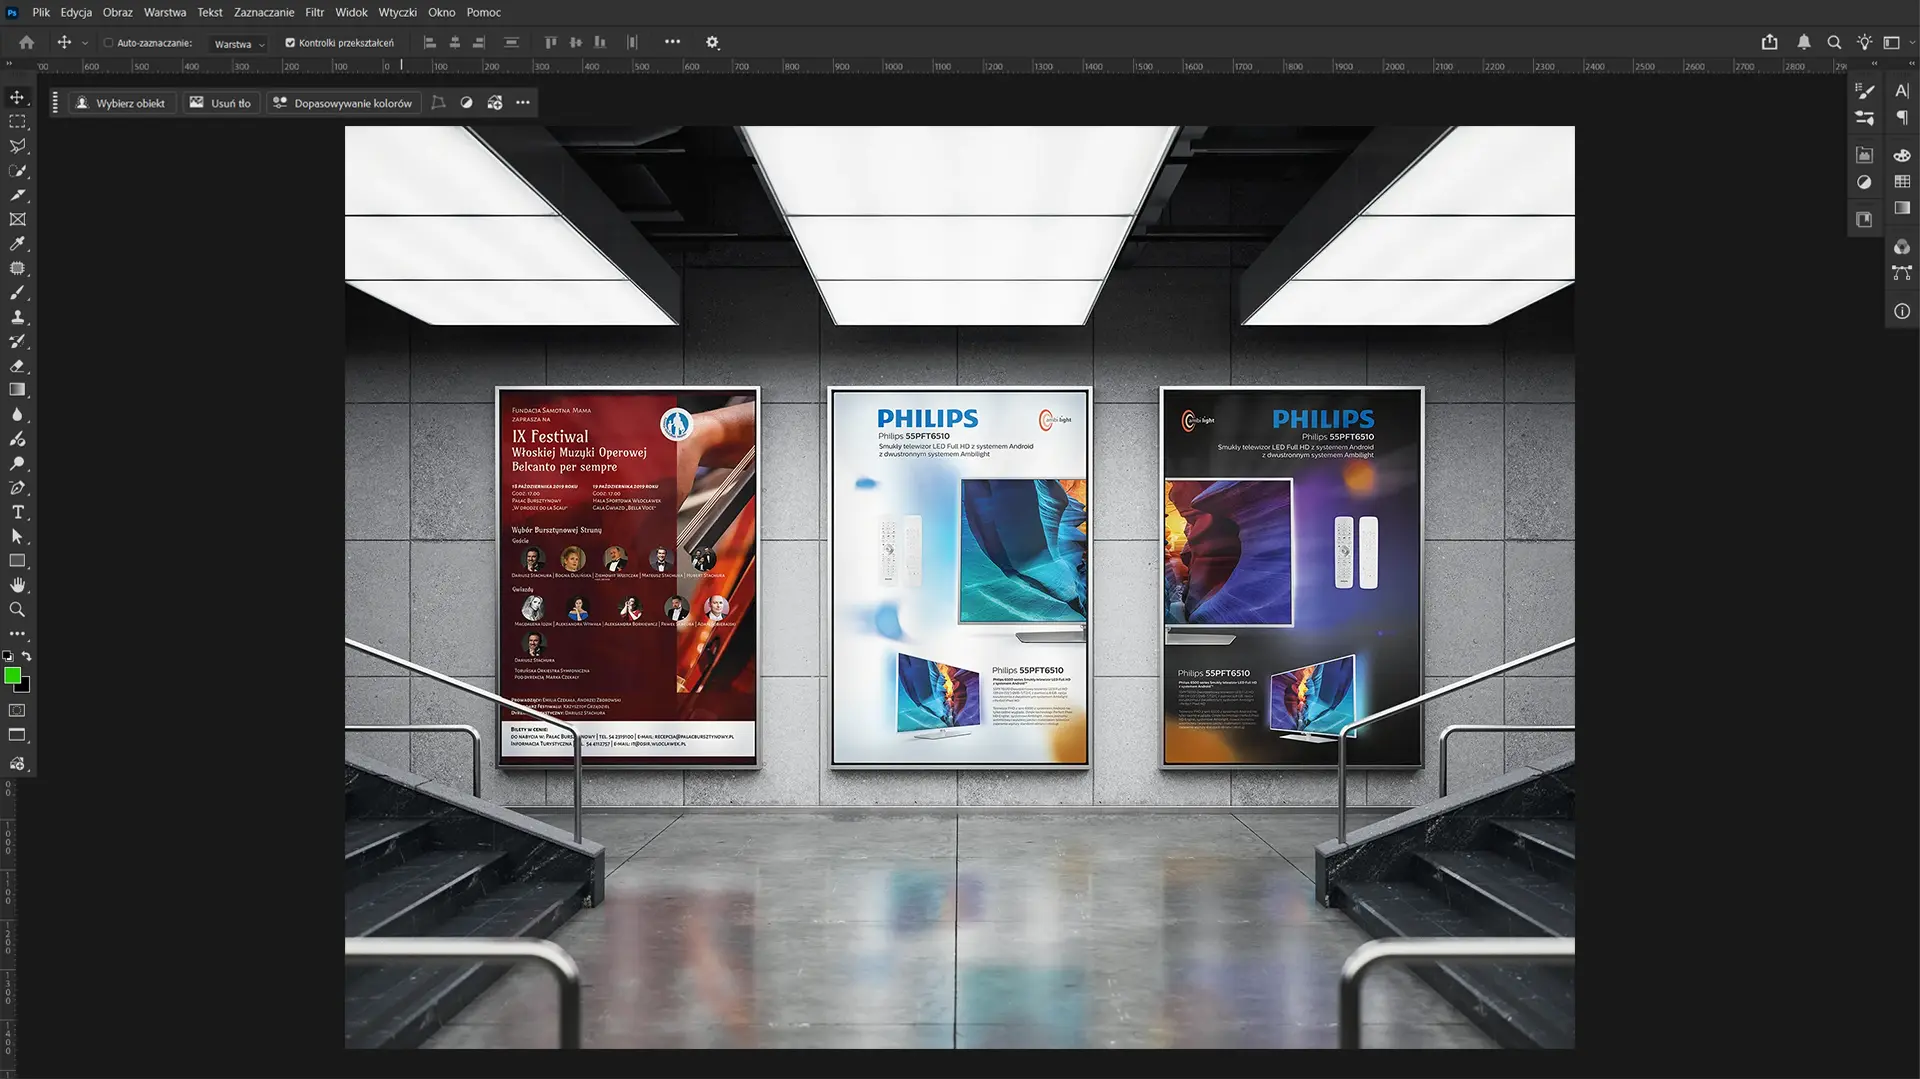Open the Filtr menu
1920x1079 pixels.
click(314, 12)
